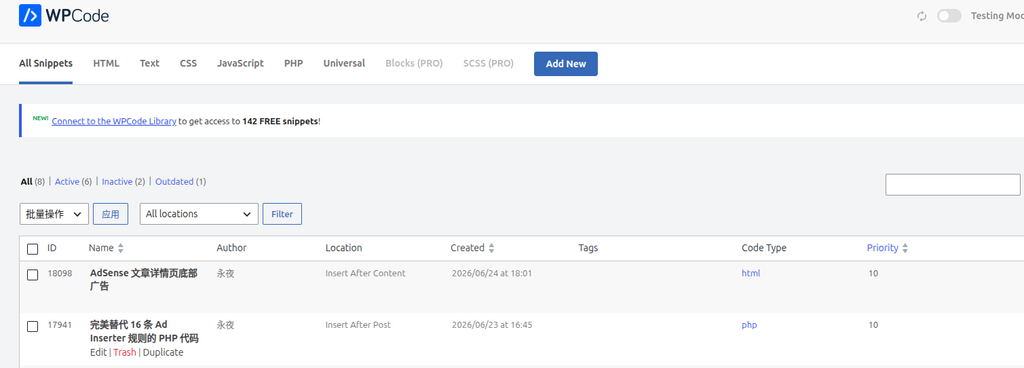Click the Add New button
1024x368 pixels.
coord(566,64)
